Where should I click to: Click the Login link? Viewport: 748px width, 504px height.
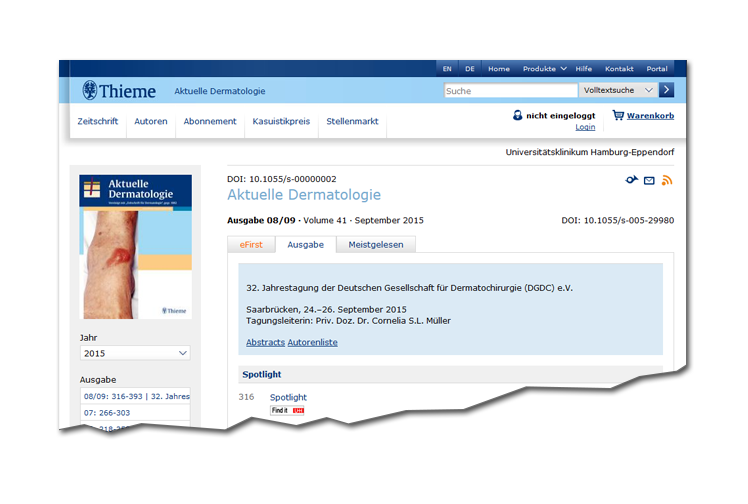pos(585,127)
